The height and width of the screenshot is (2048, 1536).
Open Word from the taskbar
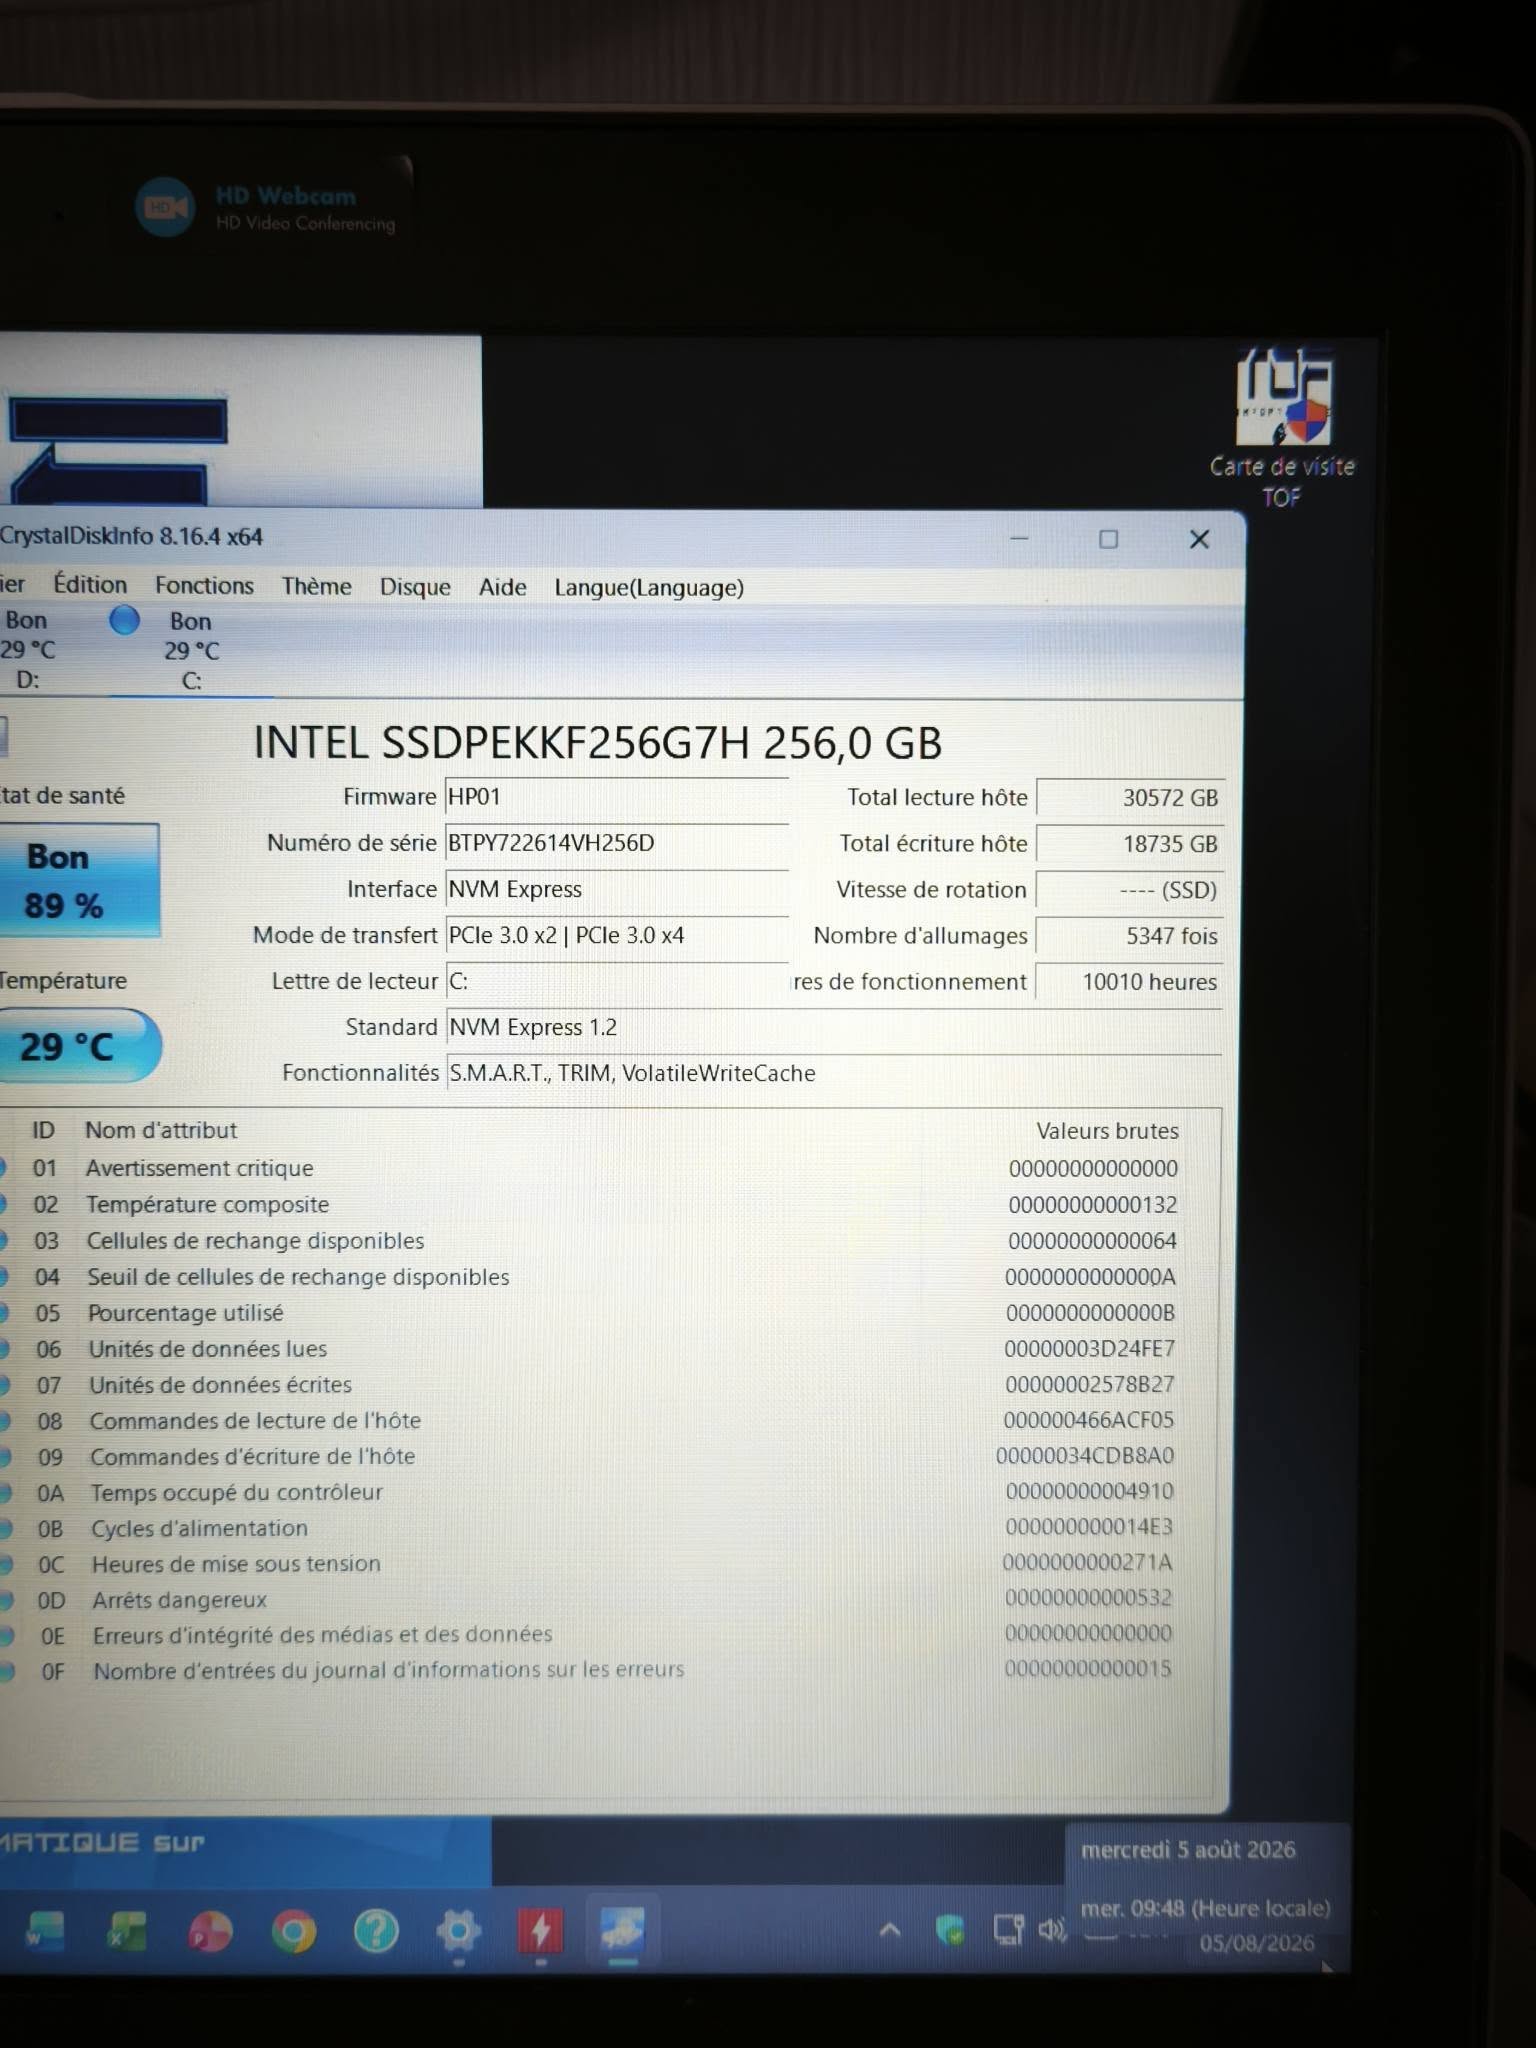(x=45, y=1931)
